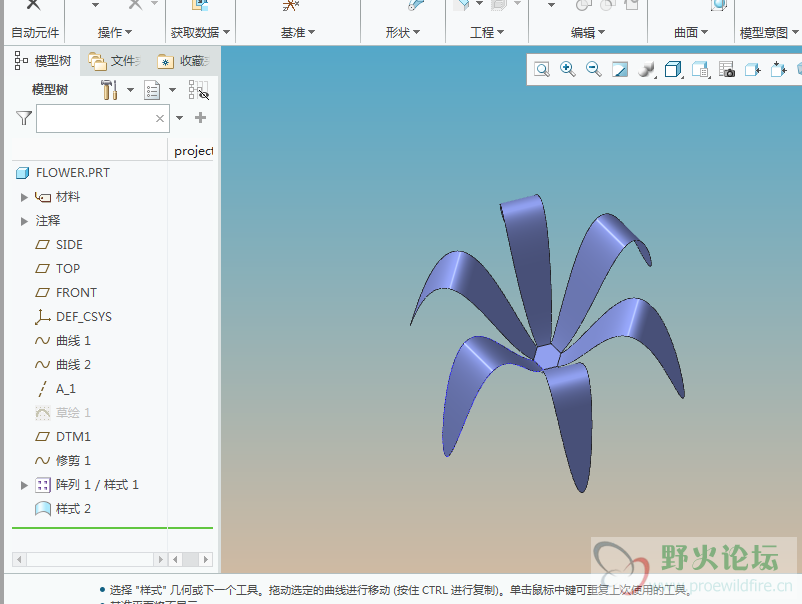The image size is (802, 604).
Task: Click the plus add filter button
Action: pyautogui.click(x=200, y=118)
